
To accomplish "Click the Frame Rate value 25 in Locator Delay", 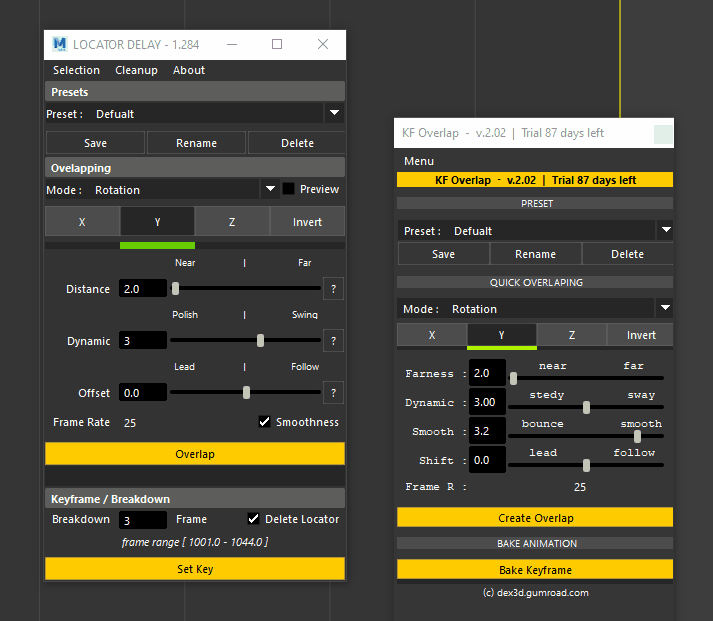I will coord(130,423).
